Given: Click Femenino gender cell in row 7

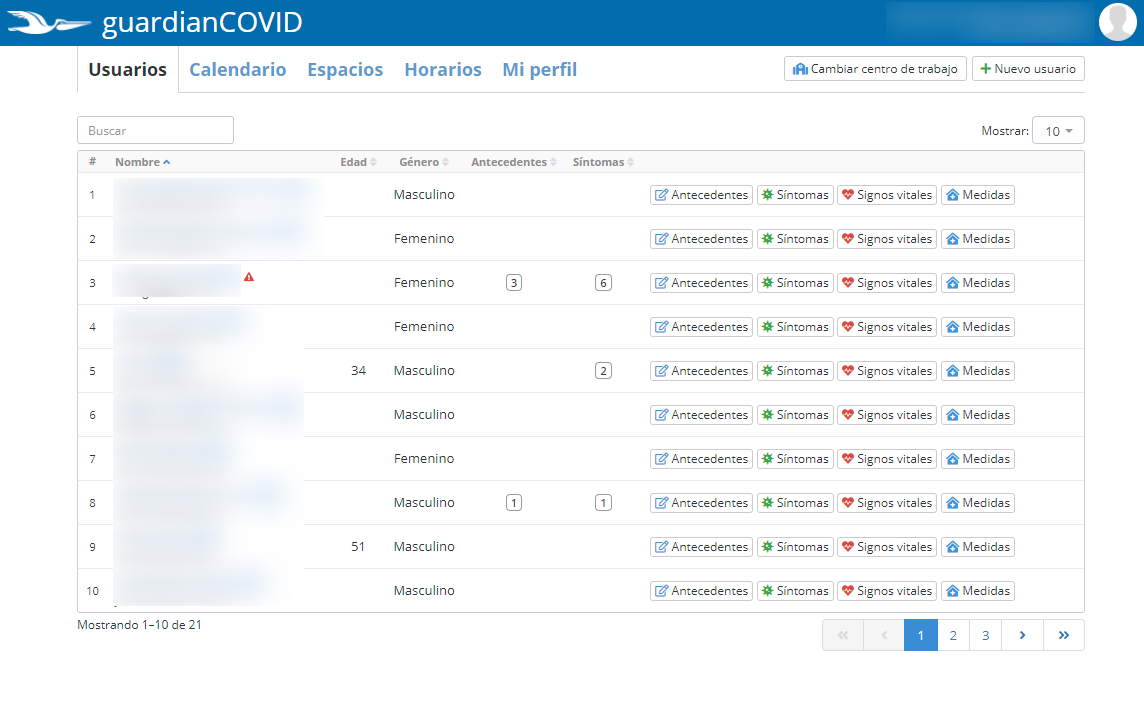Looking at the screenshot, I should pos(424,458).
